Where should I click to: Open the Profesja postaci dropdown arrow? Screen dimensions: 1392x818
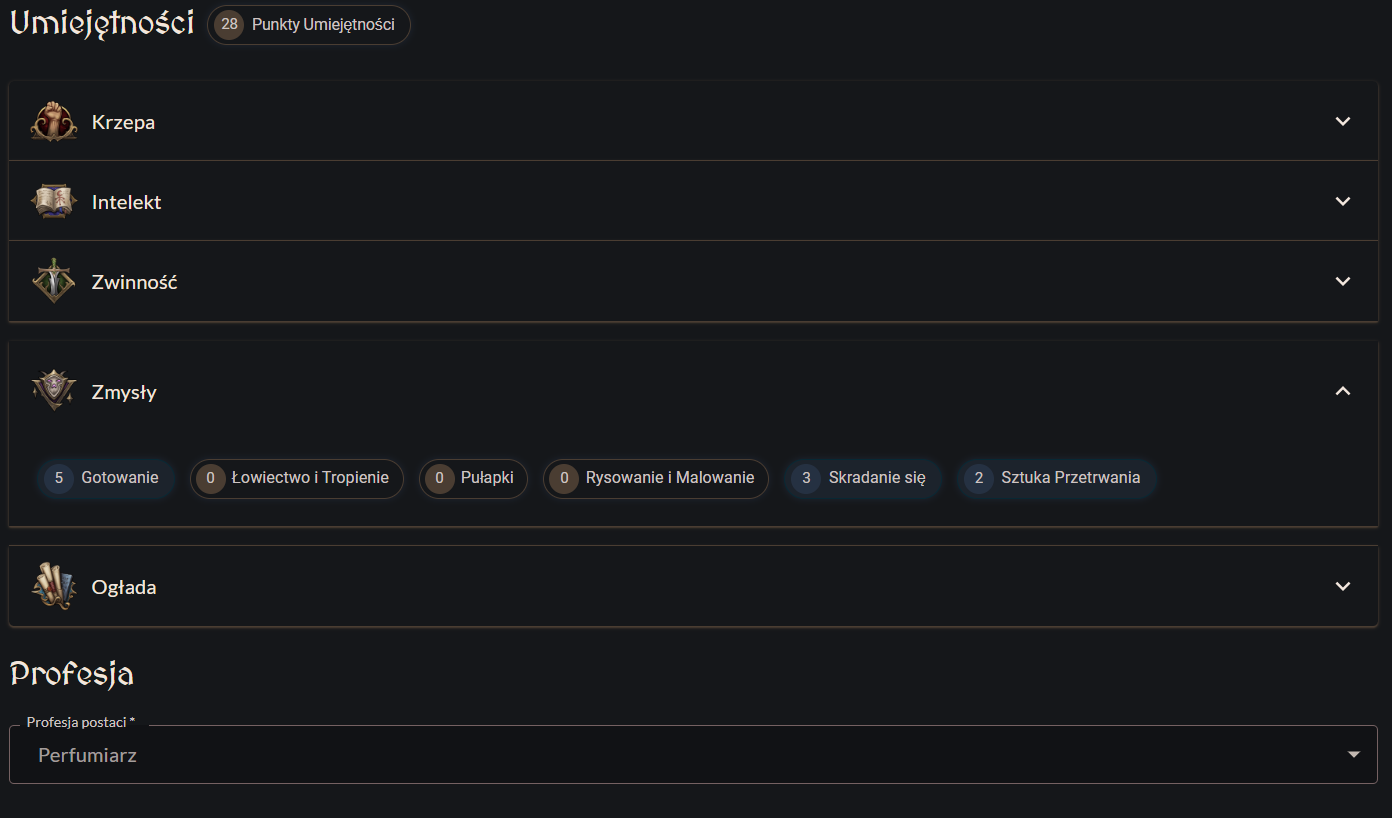pyautogui.click(x=1354, y=755)
